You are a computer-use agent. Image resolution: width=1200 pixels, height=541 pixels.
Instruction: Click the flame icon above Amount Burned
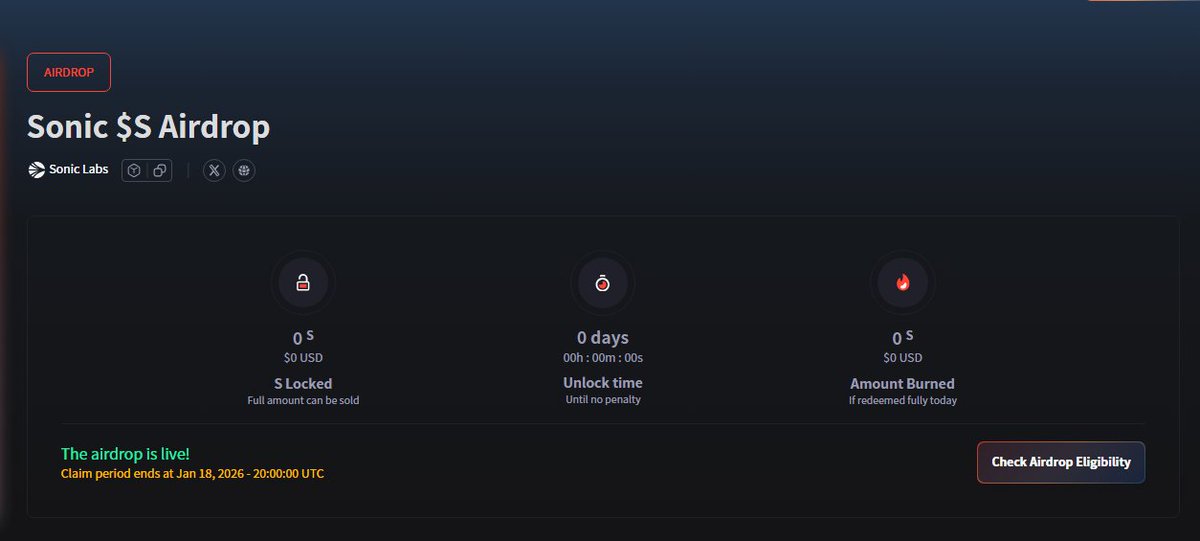903,284
